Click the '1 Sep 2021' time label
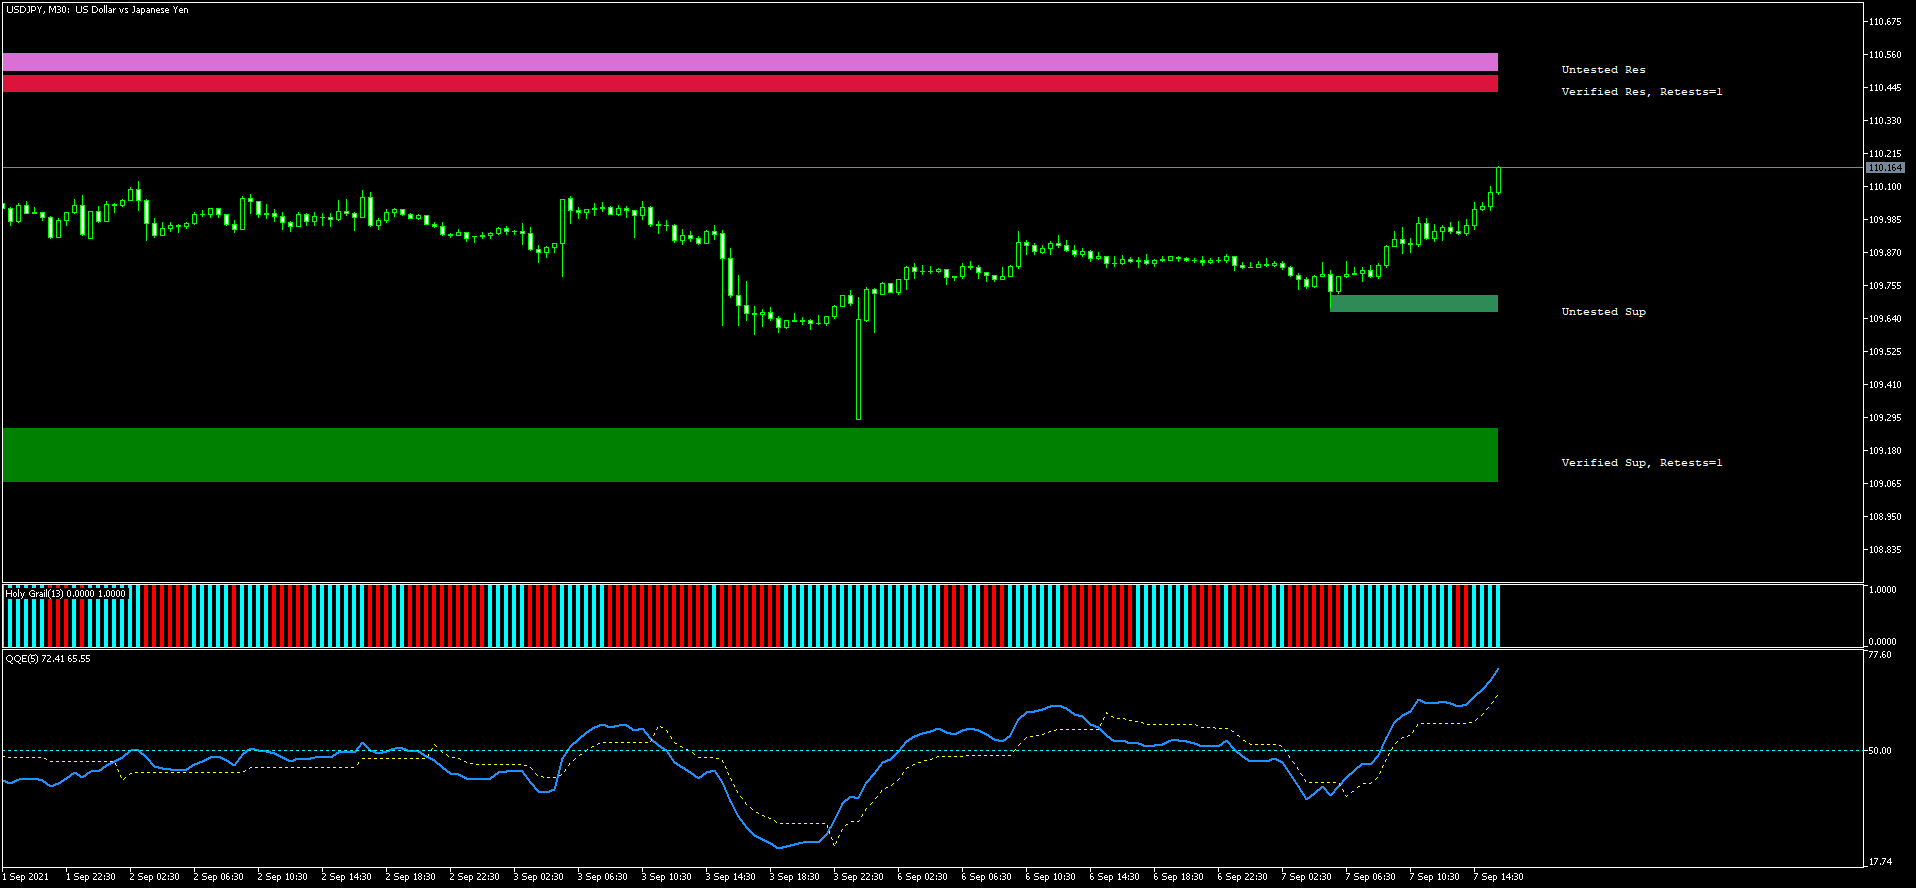This screenshot has height=888, width=1916. tap(25, 877)
